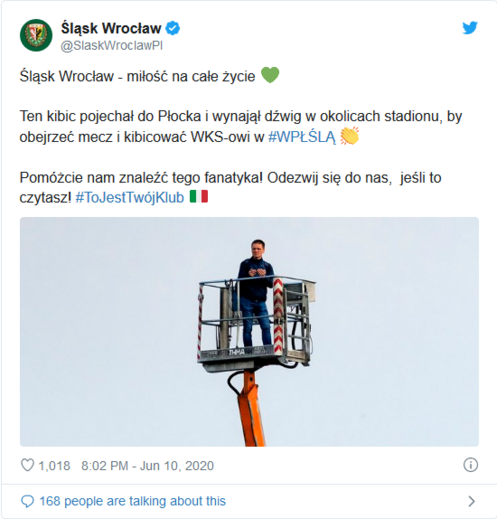
Task: Open the #ToJestTwójKlub hashtag
Action: pos(130,197)
